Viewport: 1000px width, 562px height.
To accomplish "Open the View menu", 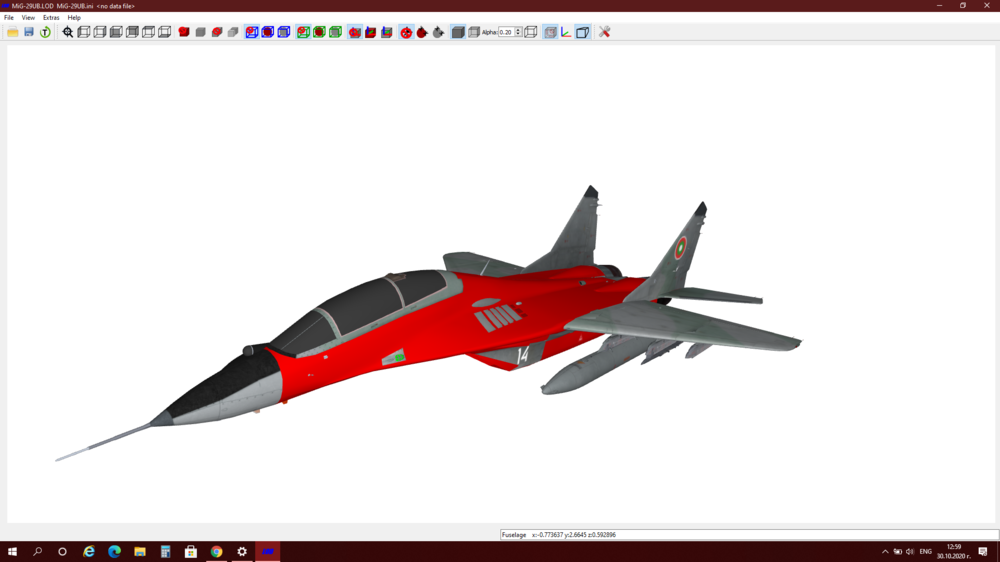I will pos(28,18).
